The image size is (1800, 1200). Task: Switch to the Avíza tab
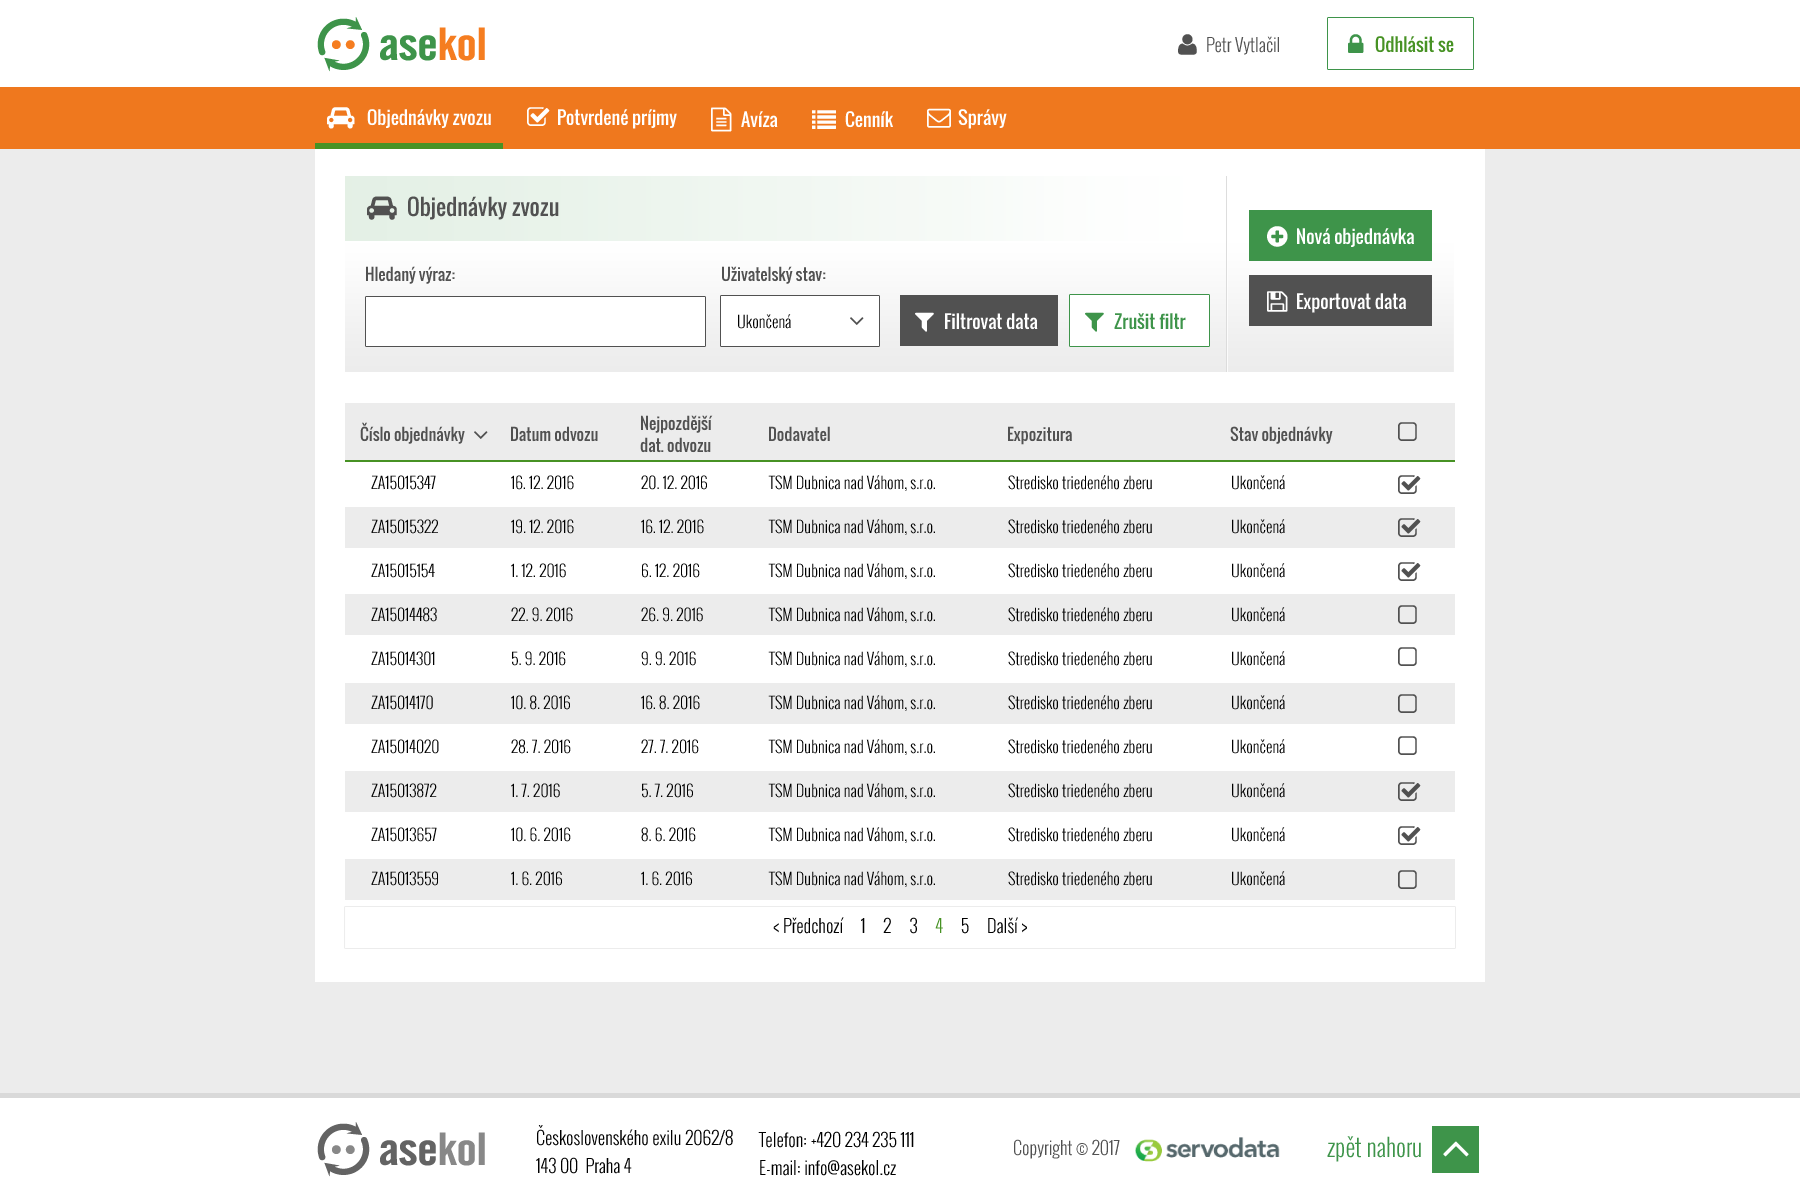[x=744, y=119]
